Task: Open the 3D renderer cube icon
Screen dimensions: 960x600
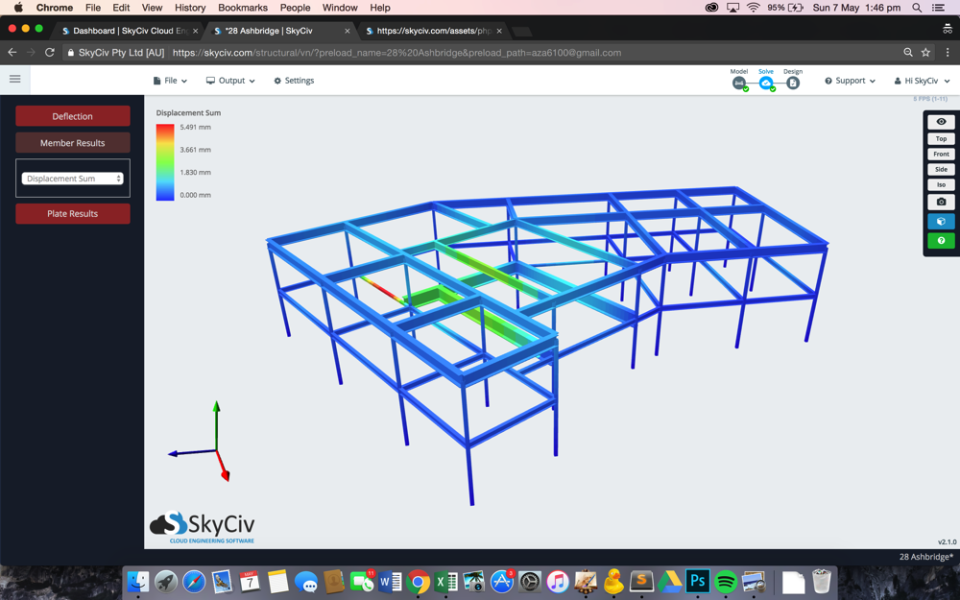Action: coord(940,221)
